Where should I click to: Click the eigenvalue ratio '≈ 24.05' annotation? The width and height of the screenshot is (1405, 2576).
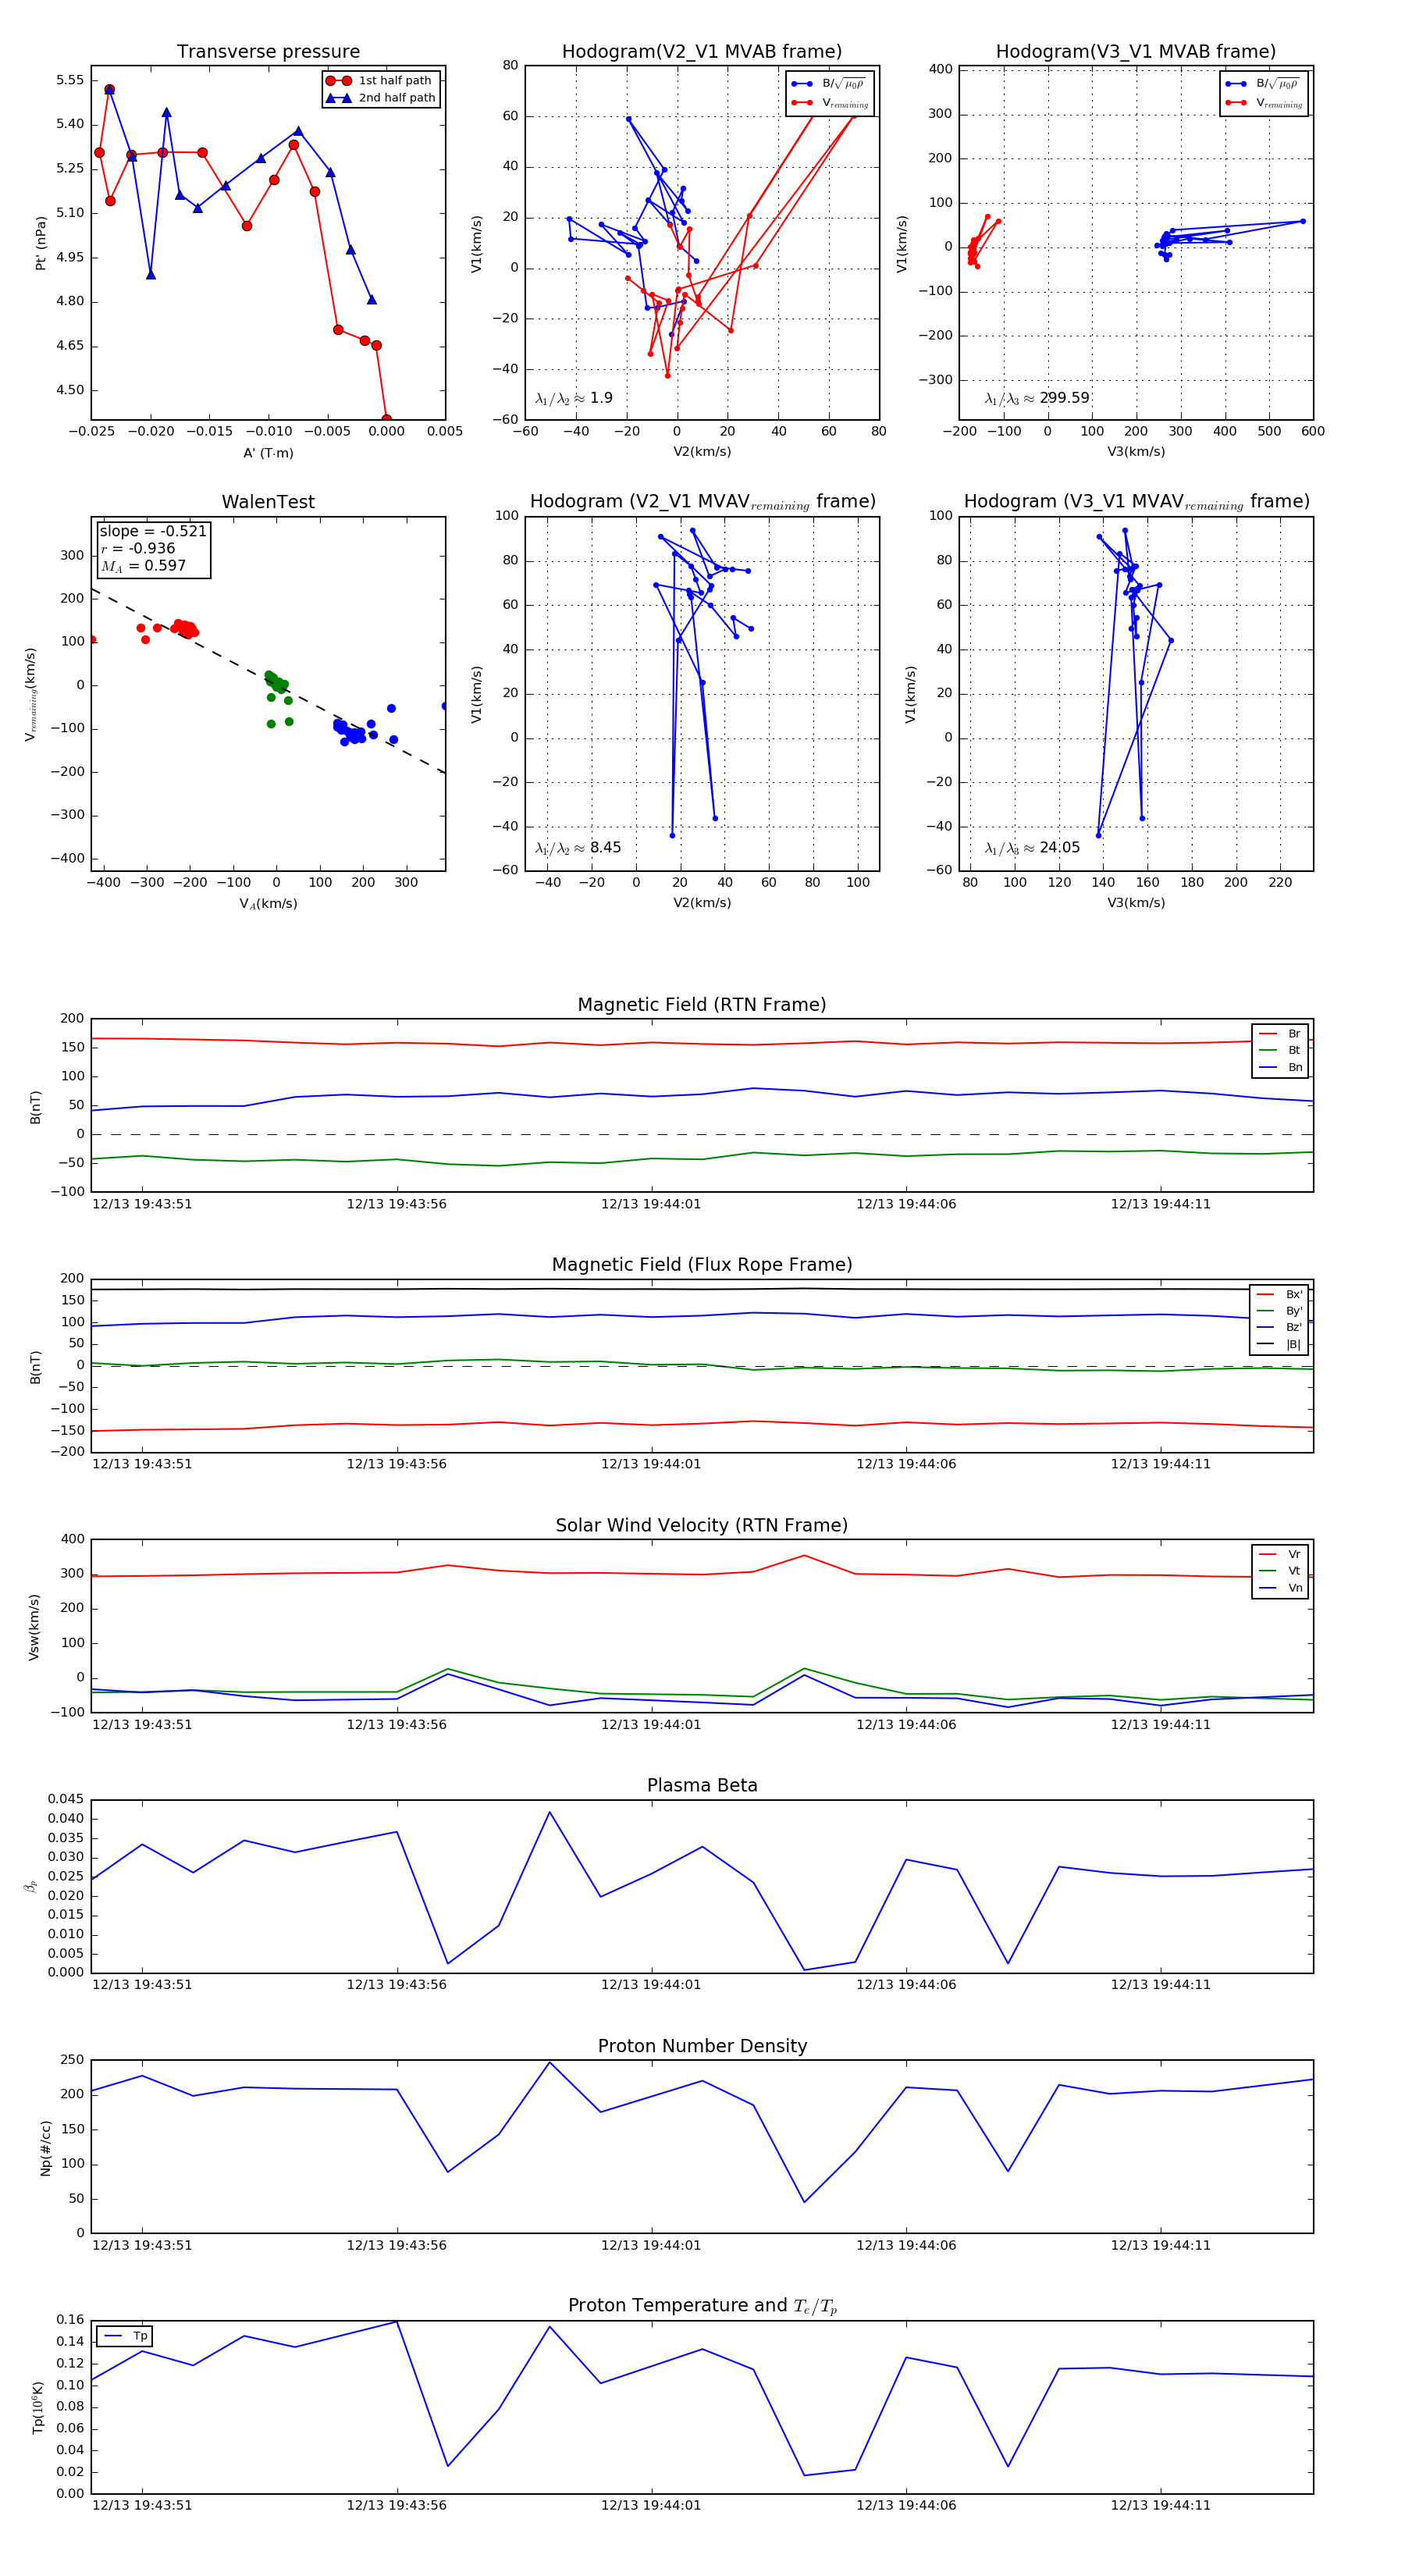tap(1032, 848)
